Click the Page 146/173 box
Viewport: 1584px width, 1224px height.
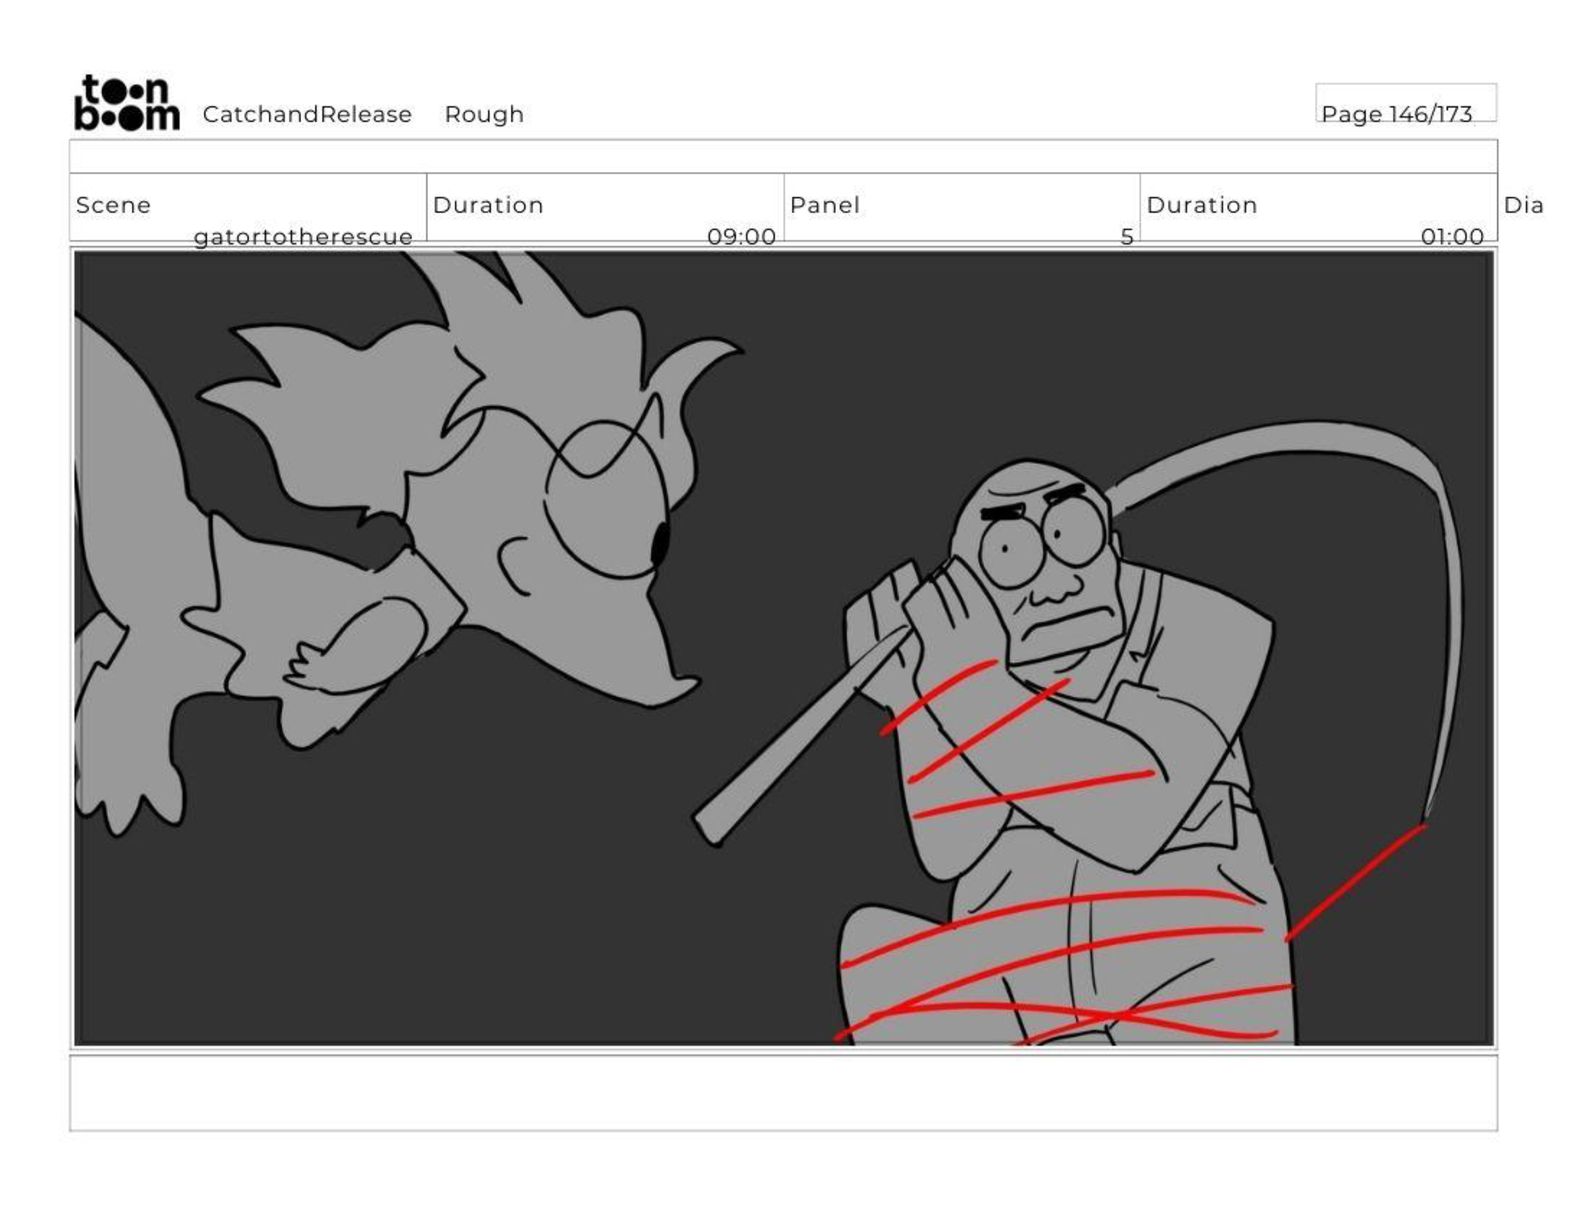click(1405, 104)
